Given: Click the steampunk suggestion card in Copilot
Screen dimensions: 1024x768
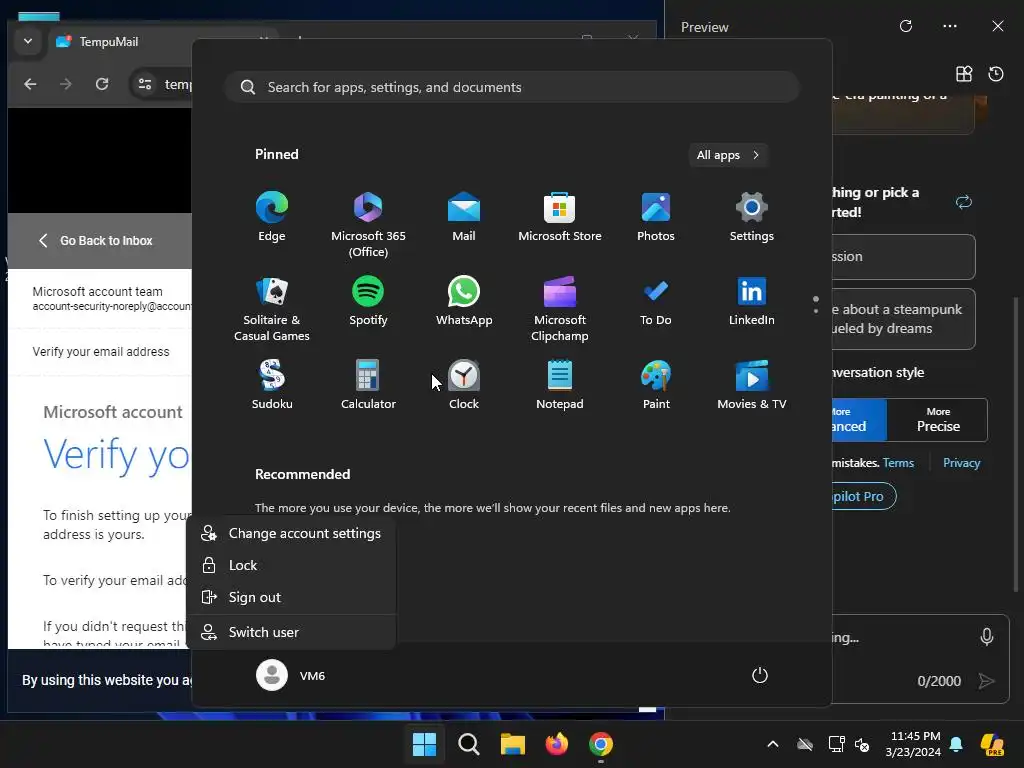Looking at the screenshot, I should click(903, 319).
